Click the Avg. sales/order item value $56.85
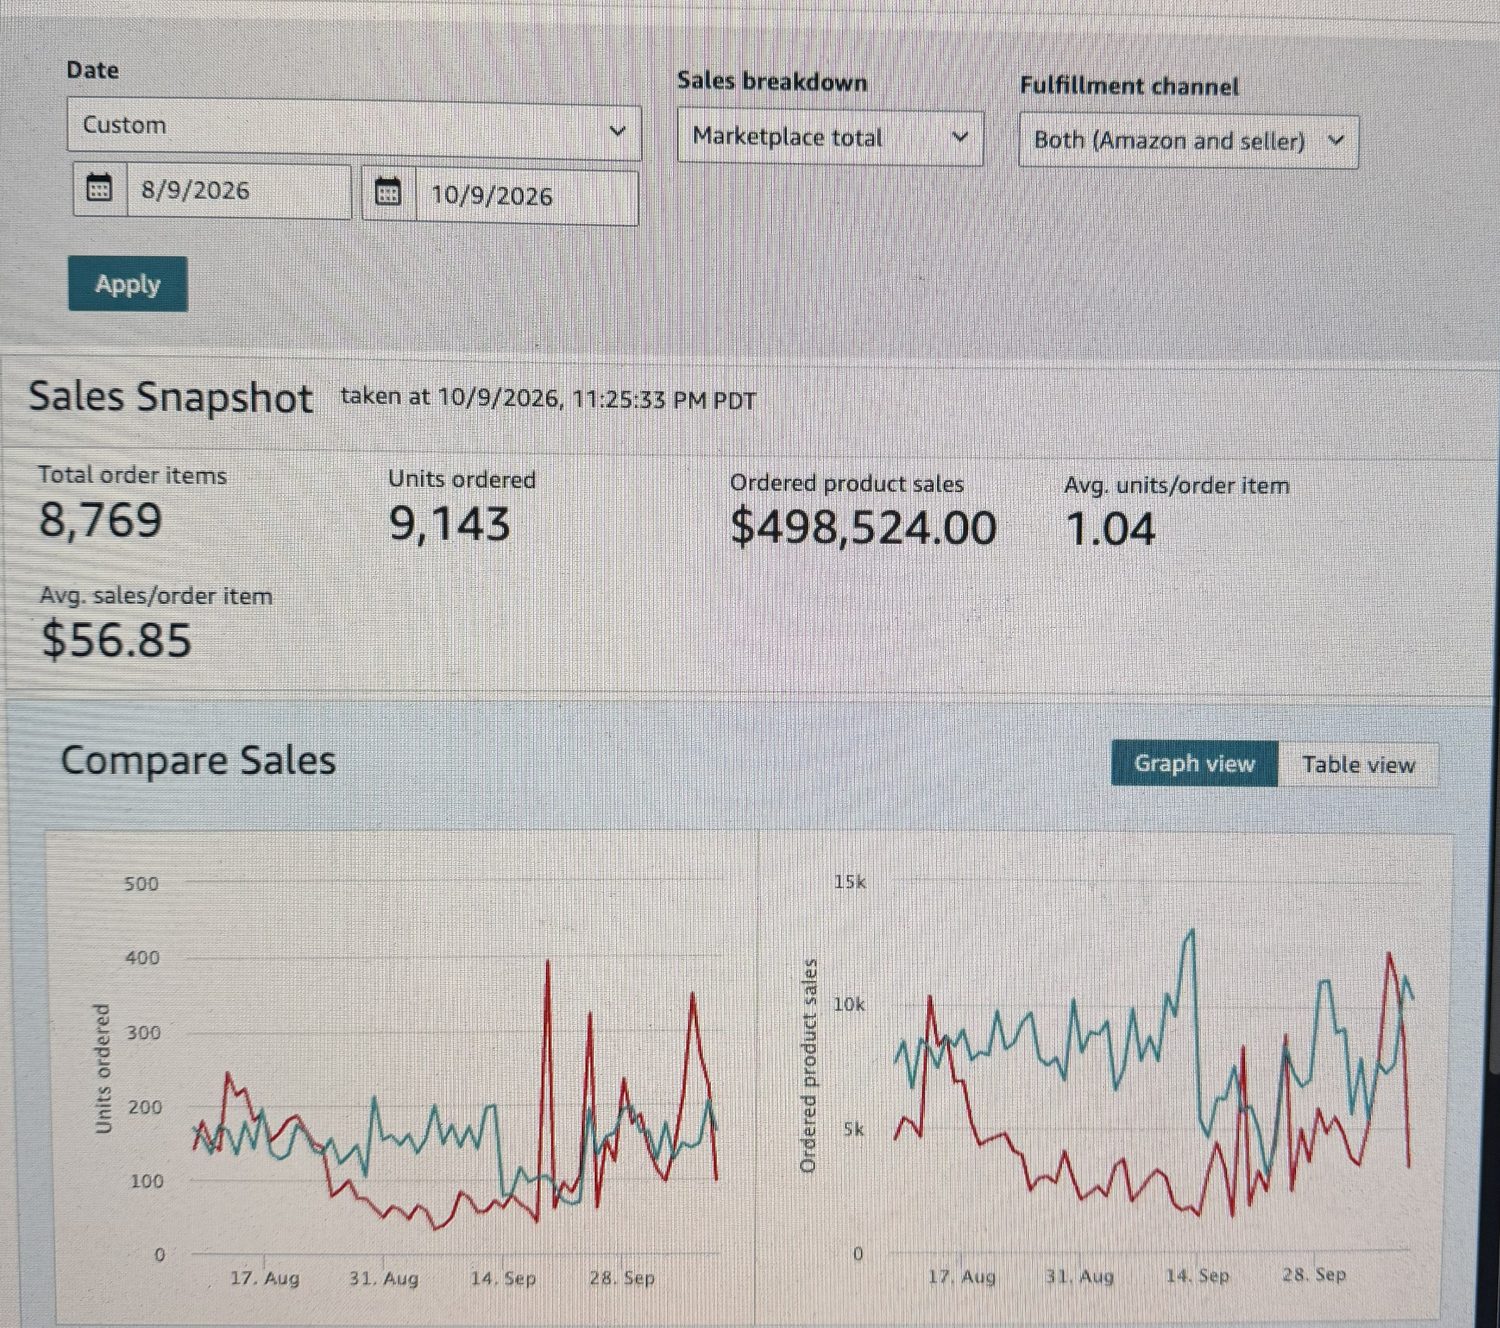1500x1328 pixels. 116,640
